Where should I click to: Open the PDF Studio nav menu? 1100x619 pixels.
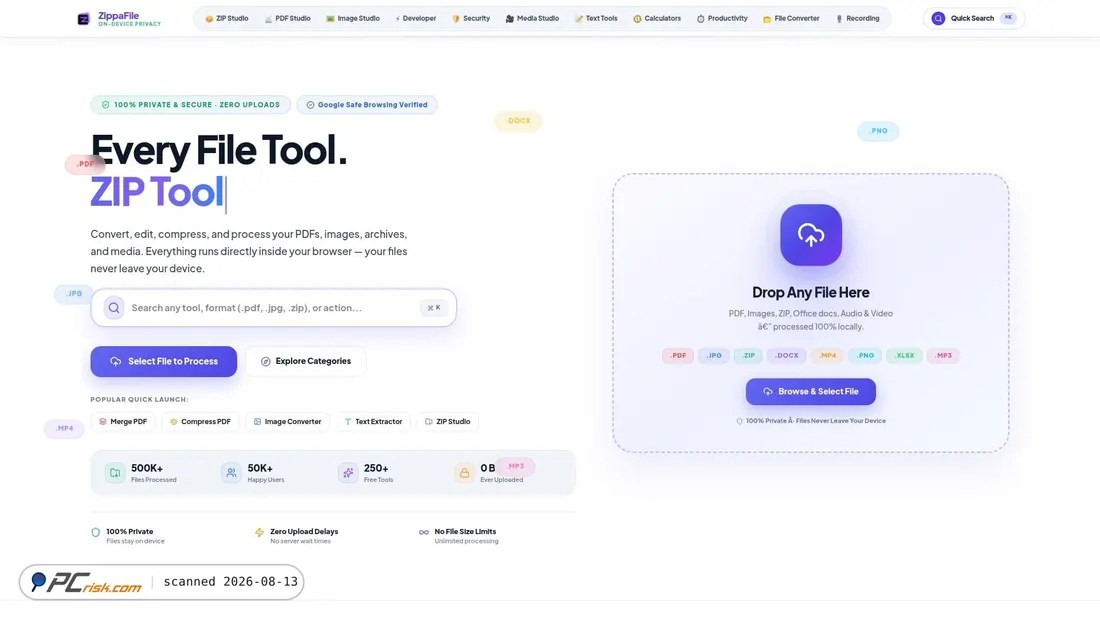288,18
